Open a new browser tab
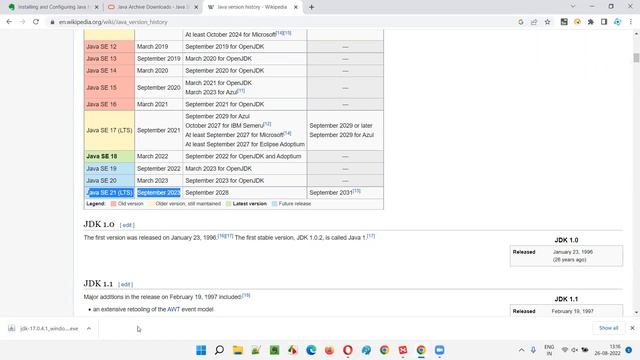Screen dimensions: 640x360 point(311,7)
